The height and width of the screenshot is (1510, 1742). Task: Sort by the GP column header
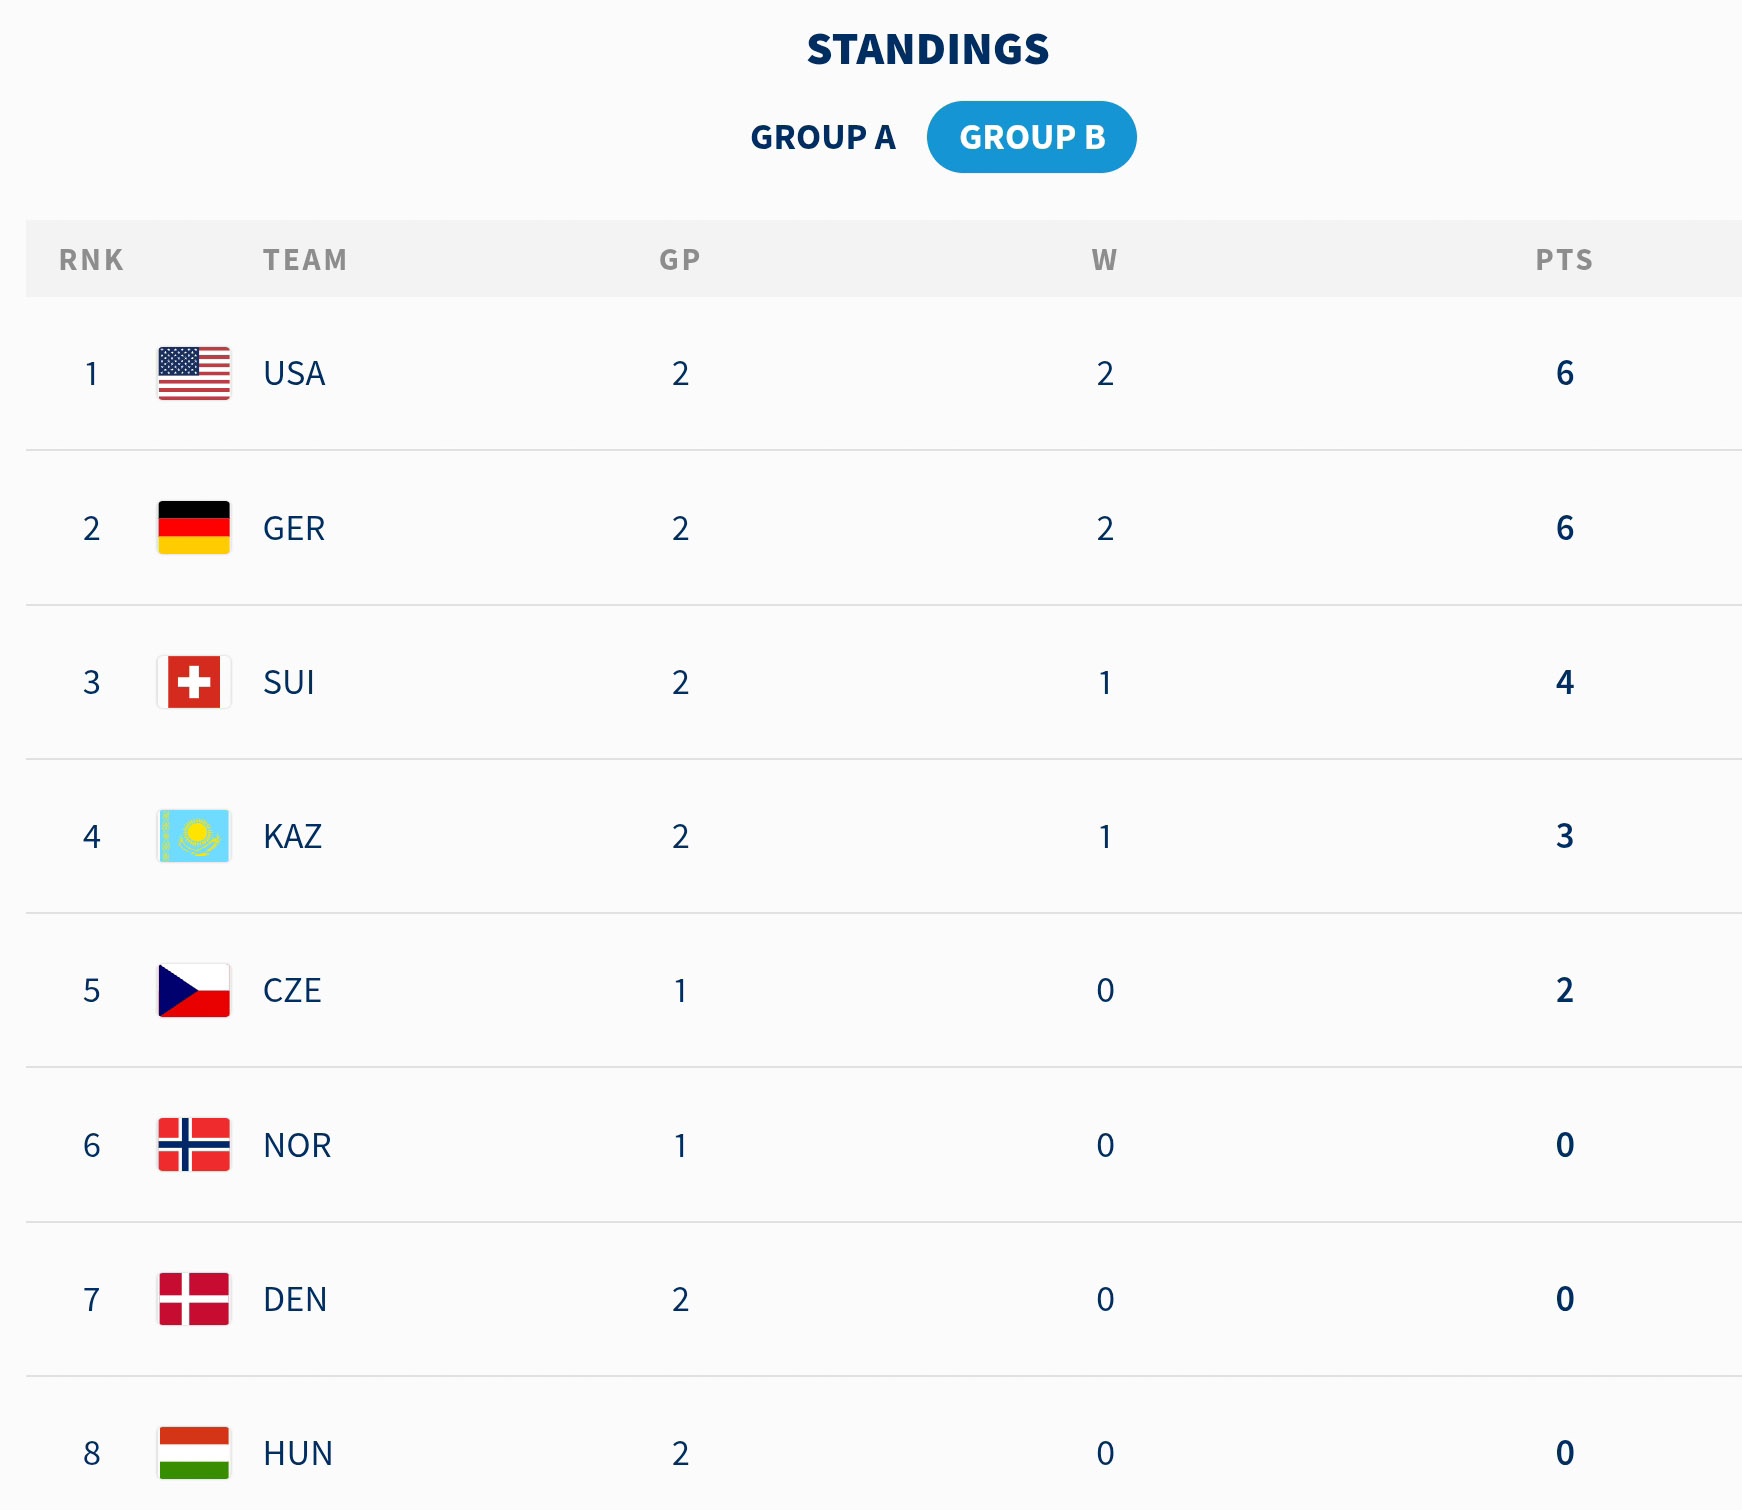click(x=680, y=260)
